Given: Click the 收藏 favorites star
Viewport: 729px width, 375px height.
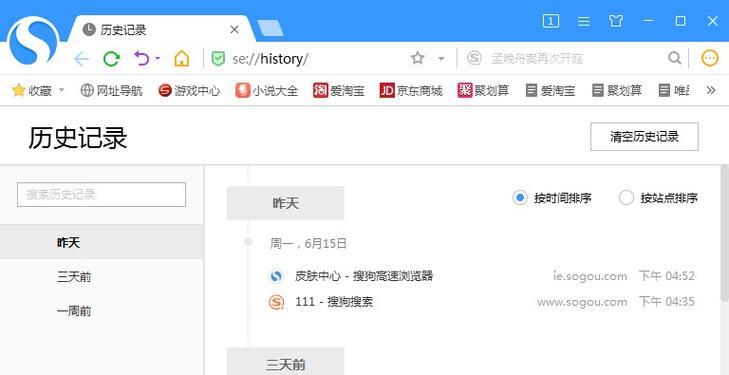Looking at the screenshot, I should click(18, 90).
